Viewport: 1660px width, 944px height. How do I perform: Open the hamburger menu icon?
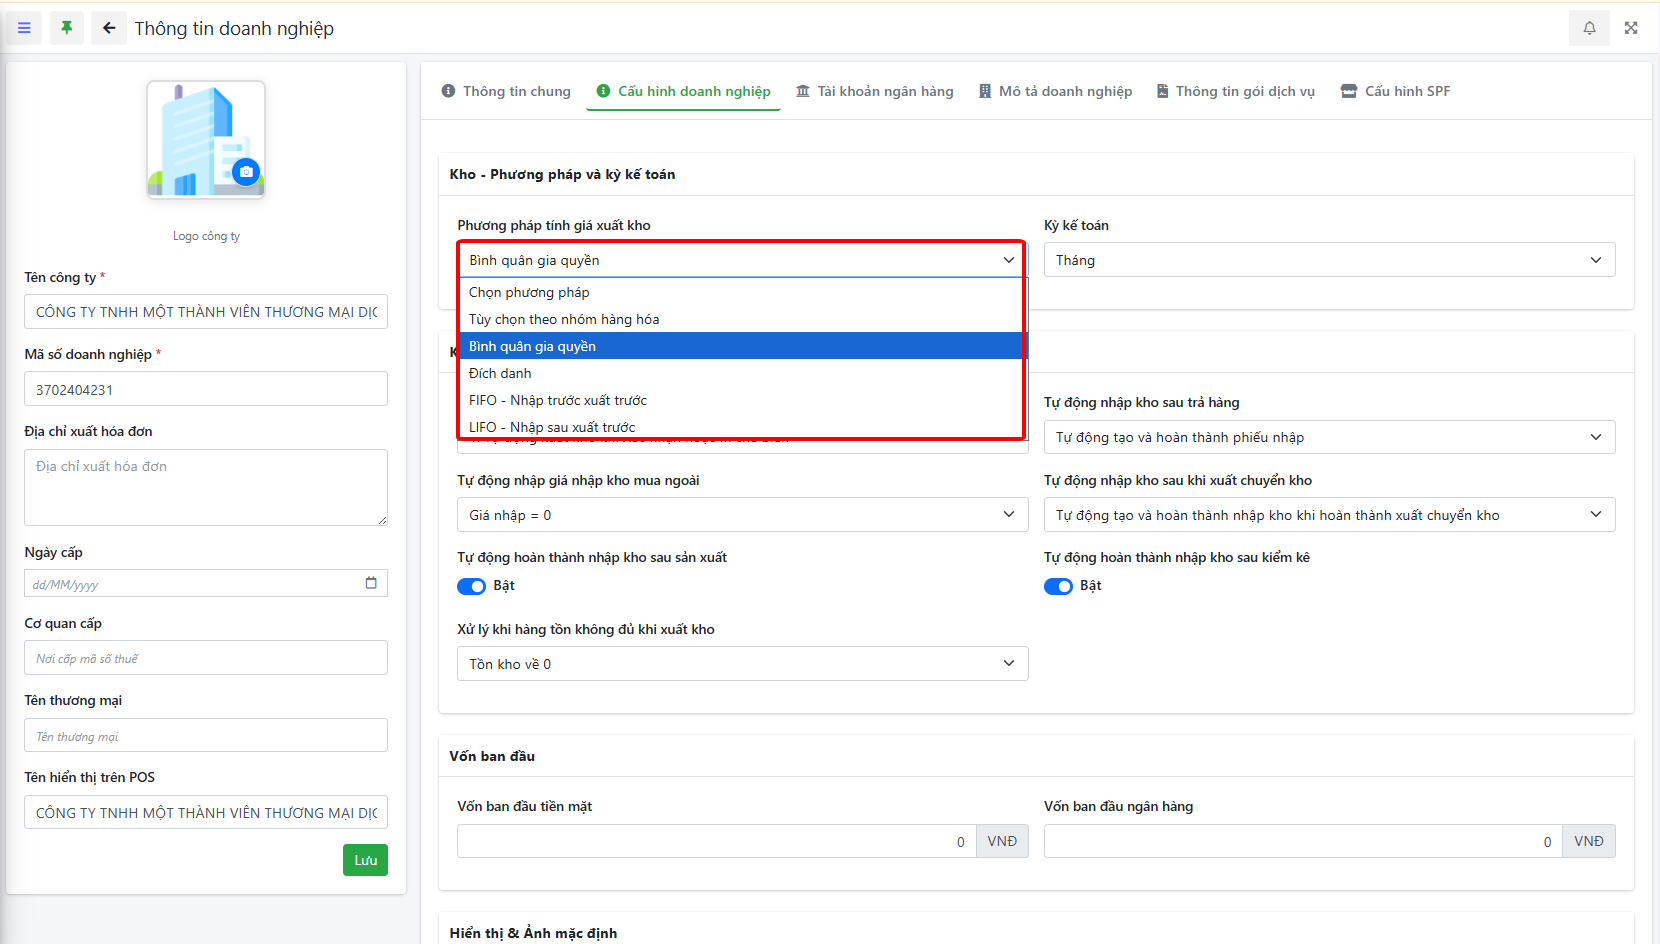point(24,28)
